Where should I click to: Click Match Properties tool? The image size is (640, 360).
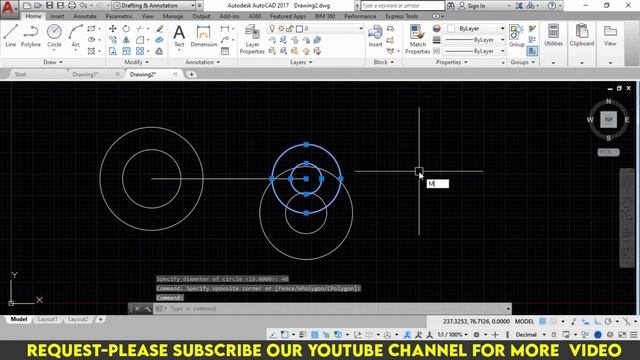tap(417, 39)
